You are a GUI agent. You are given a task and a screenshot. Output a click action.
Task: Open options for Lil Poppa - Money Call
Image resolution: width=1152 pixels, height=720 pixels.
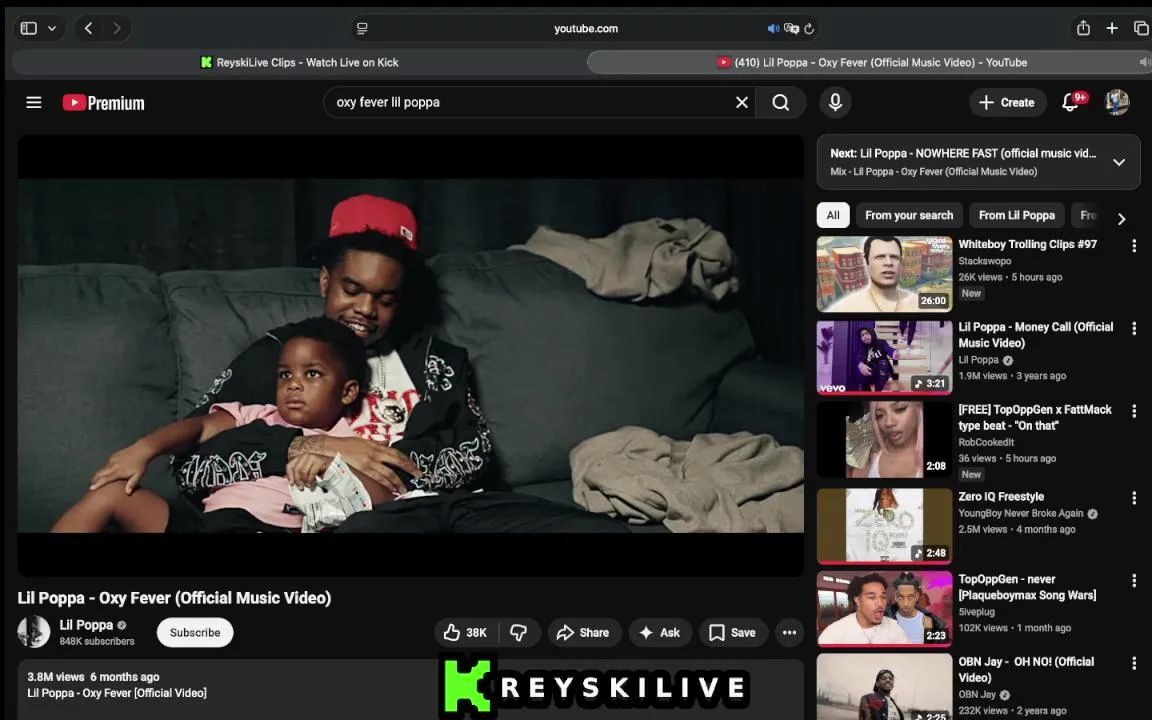(1134, 328)
